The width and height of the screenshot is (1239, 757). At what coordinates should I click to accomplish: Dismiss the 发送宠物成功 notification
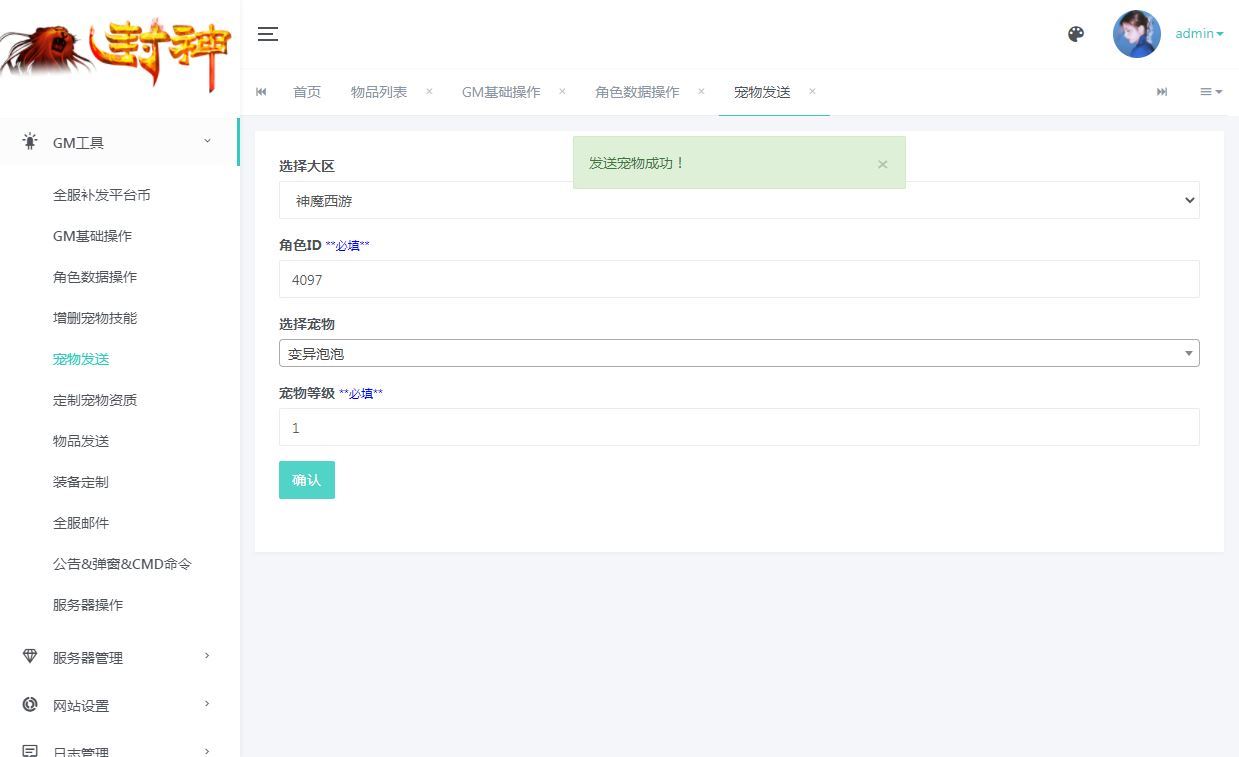883,163
